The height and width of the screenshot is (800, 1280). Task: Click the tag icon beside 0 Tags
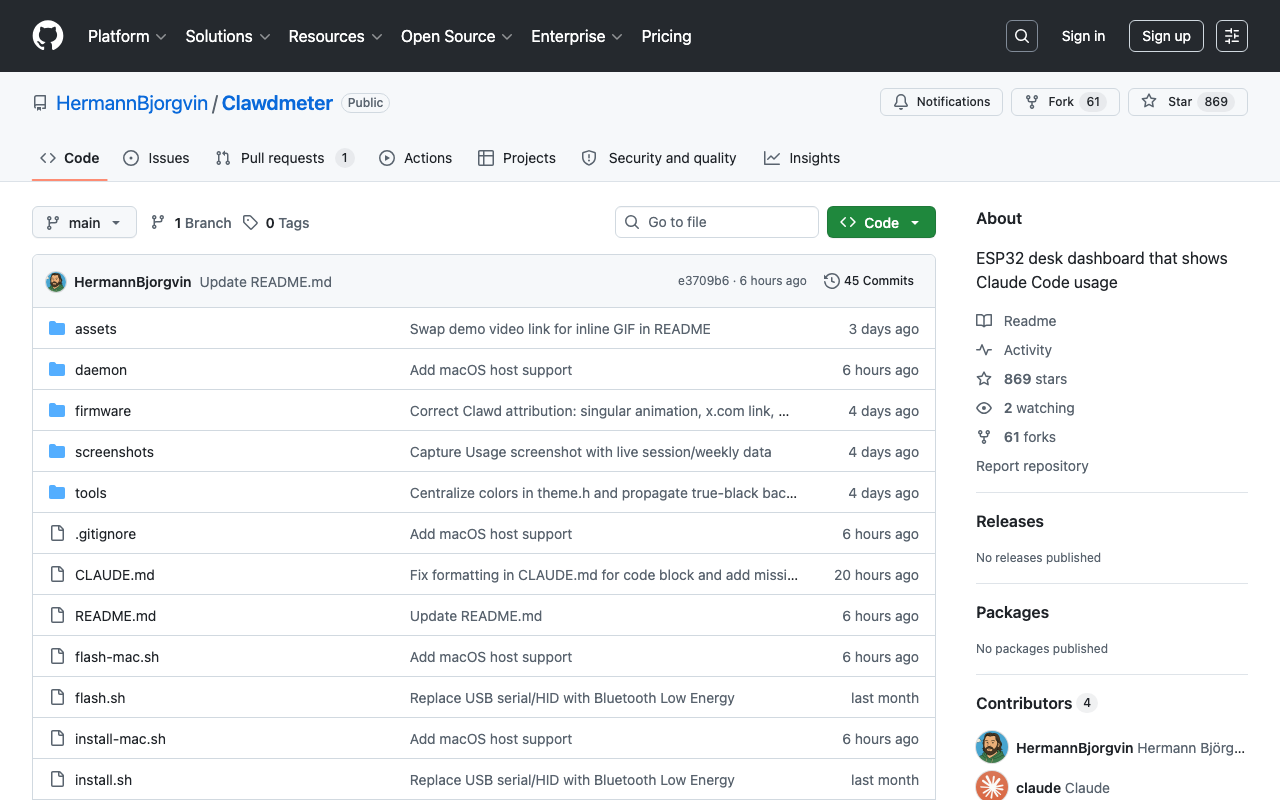point(250,223)
